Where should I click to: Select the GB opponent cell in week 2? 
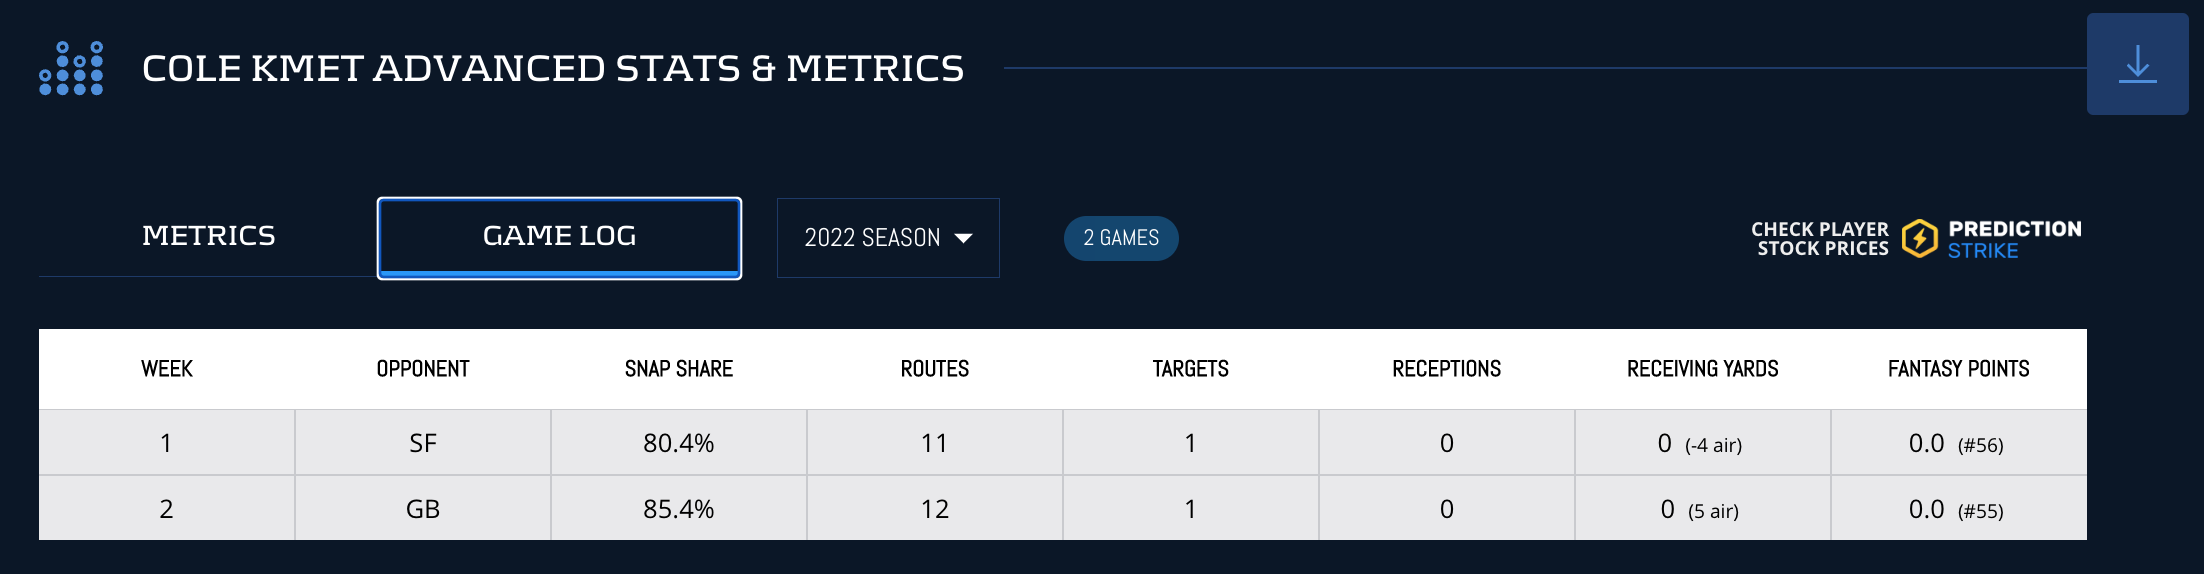(x=423, y=509)
